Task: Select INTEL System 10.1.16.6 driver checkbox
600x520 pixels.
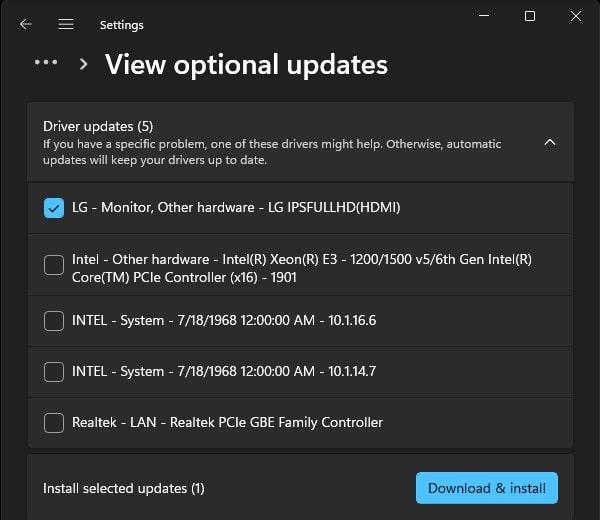Action: click(x=54, y=321)
